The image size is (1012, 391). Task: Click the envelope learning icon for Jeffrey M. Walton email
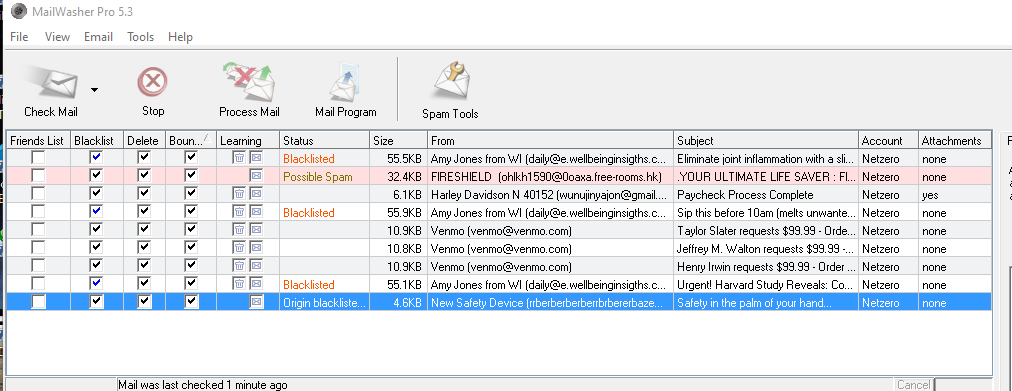[x=256, y=248]
